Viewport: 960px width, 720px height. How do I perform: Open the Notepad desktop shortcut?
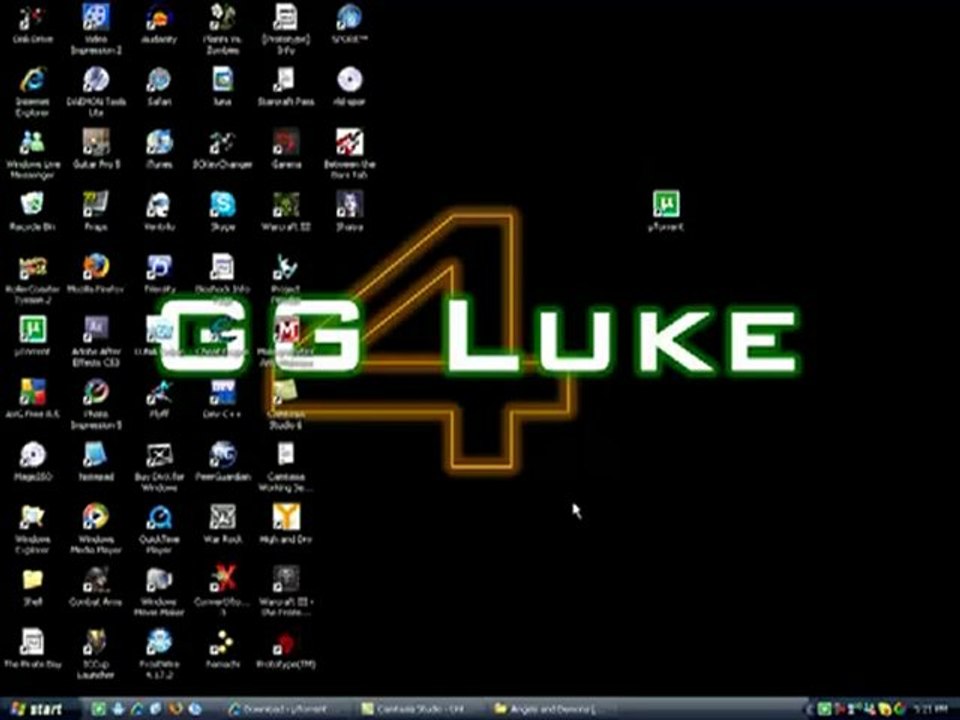click(96, 462)
